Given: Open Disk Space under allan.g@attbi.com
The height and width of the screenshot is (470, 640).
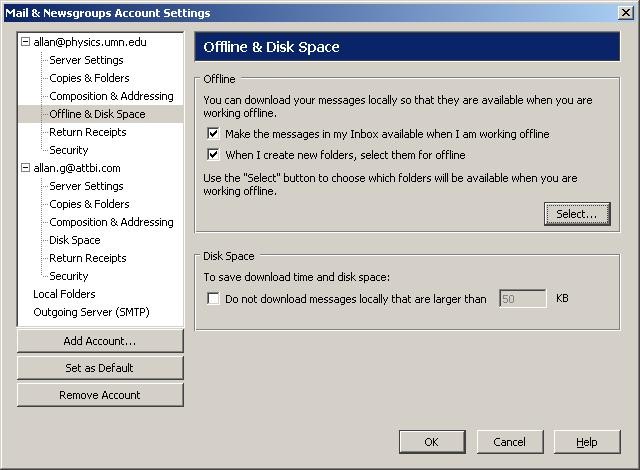Looking at the screenshot, I should (75, 240).
